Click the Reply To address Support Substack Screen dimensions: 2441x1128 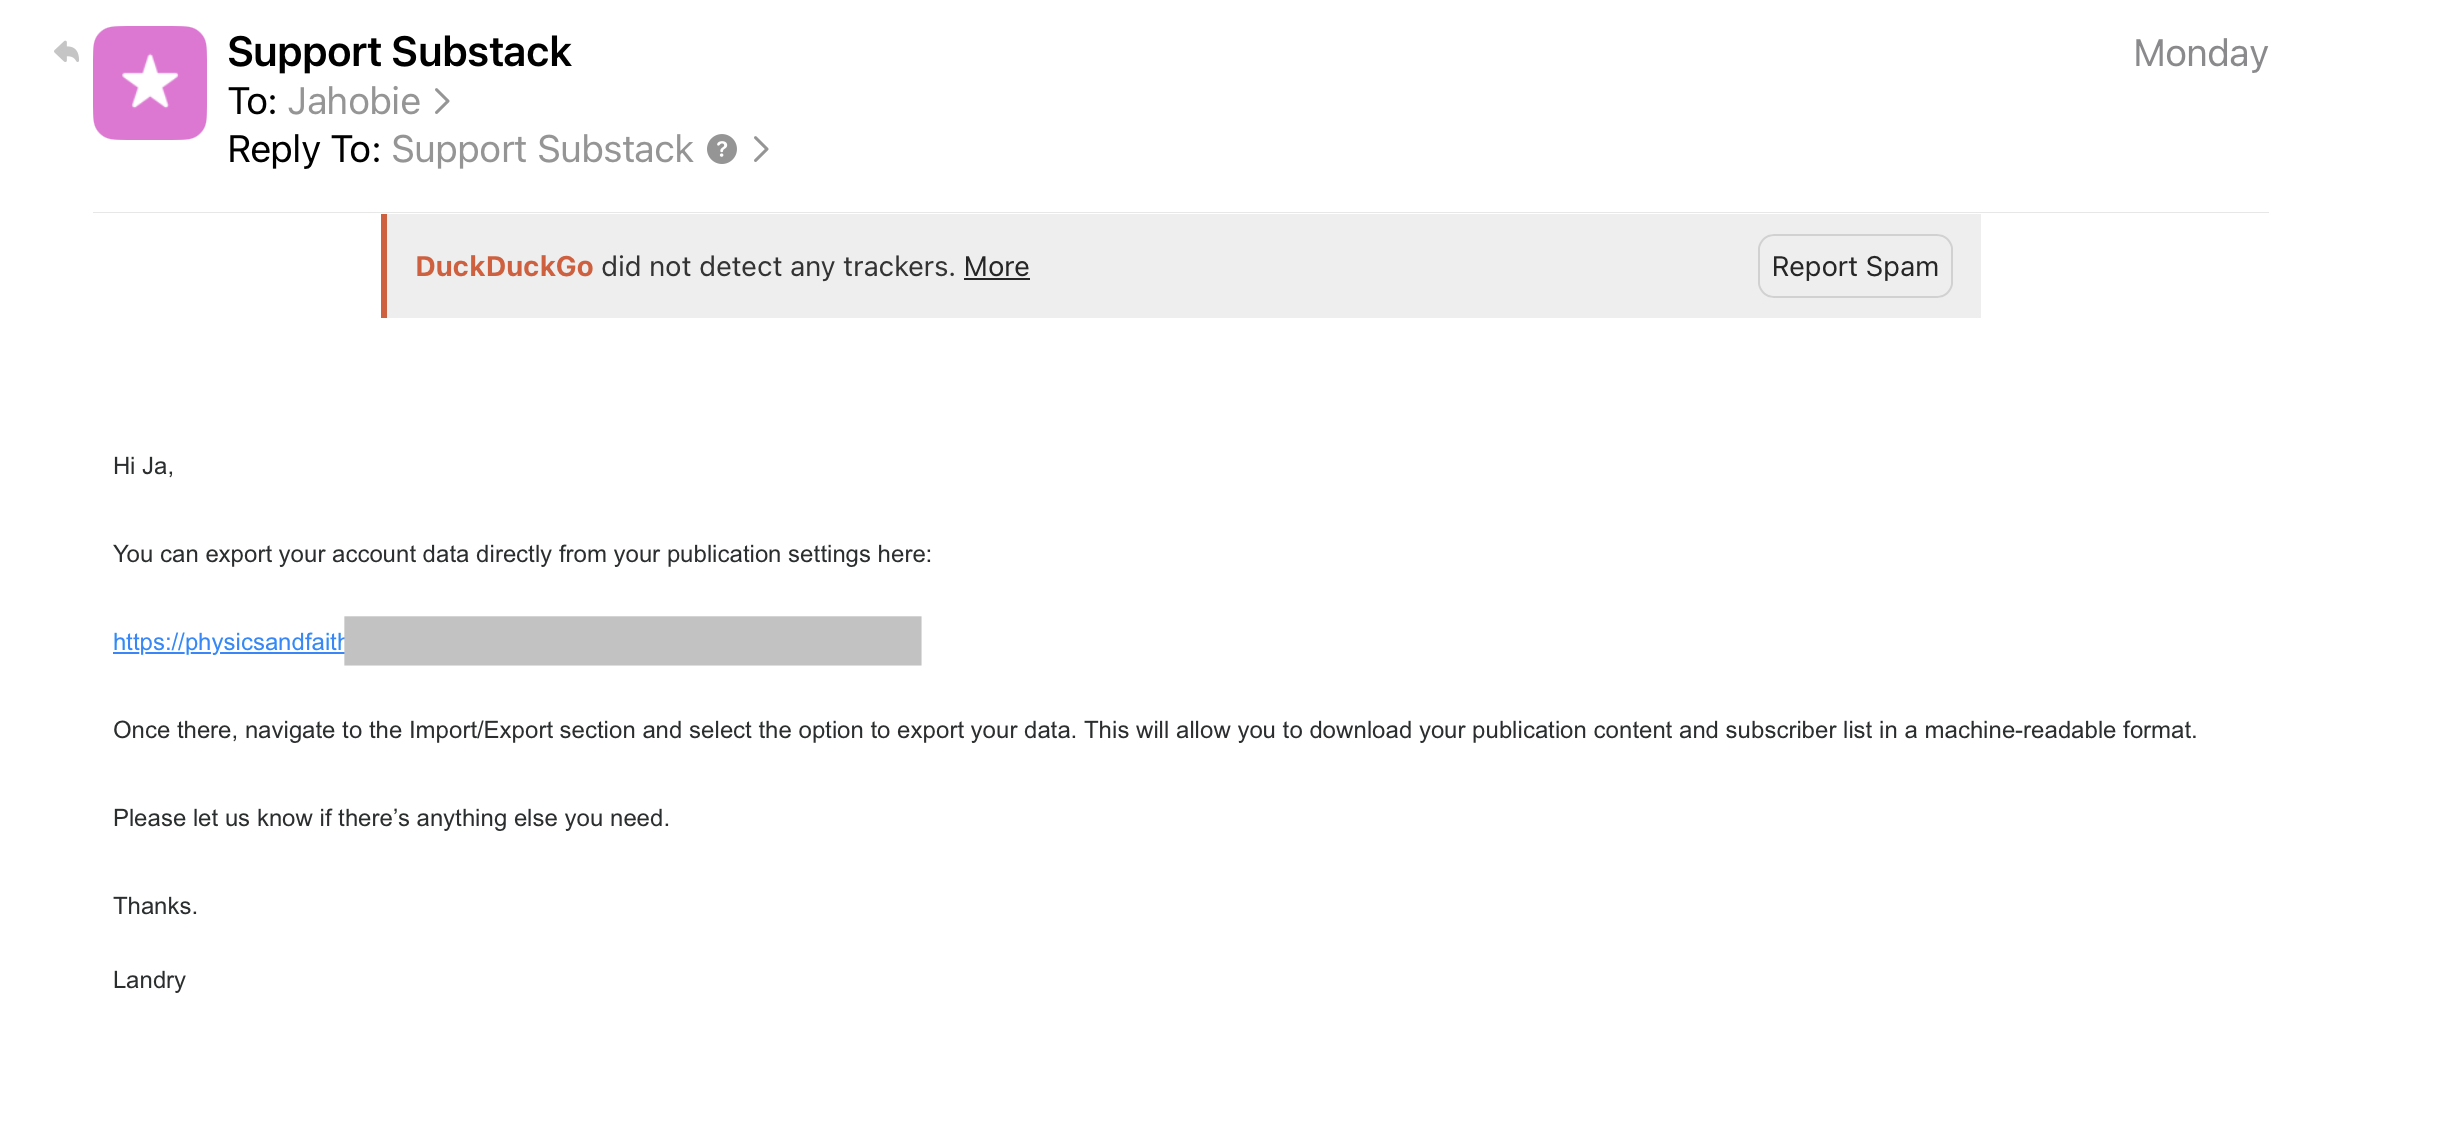542,150
